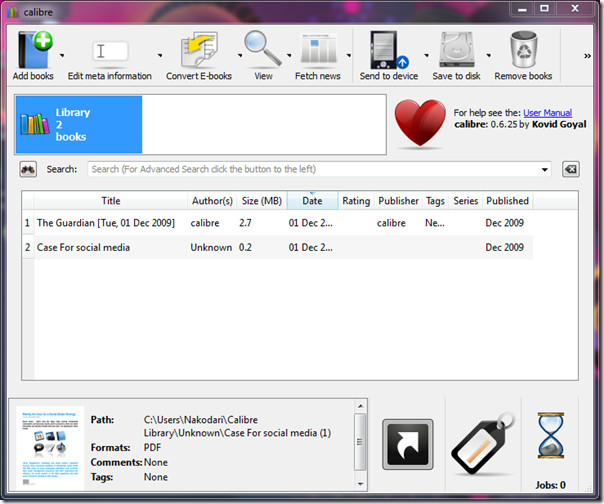Viewport: 604px width, 504px height.
Task: Click the Fetch news icon
Action: [318, 49]
